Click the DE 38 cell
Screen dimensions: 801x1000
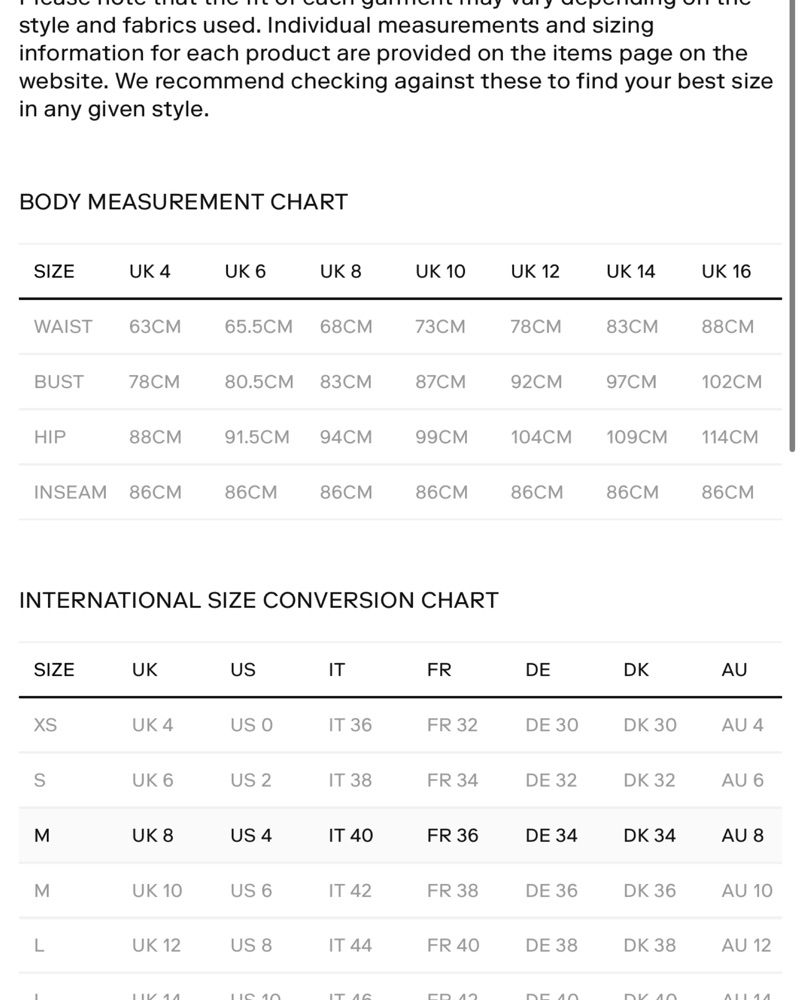[551, 945]
